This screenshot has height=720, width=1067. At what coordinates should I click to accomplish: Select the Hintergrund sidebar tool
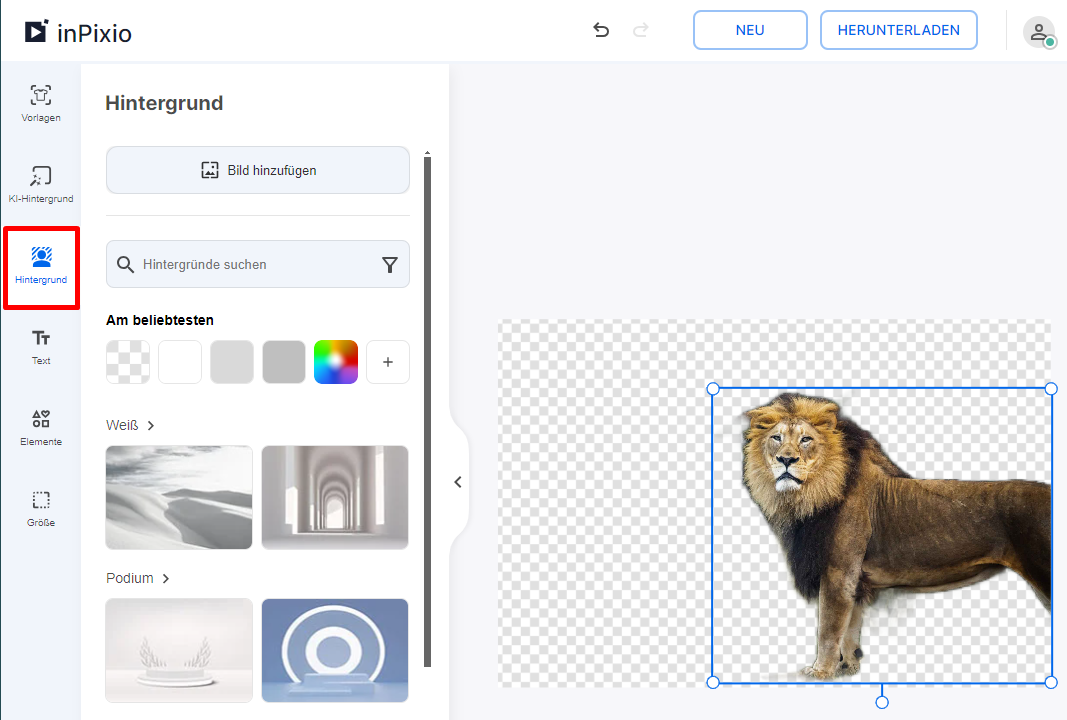(x=41, y=266)
